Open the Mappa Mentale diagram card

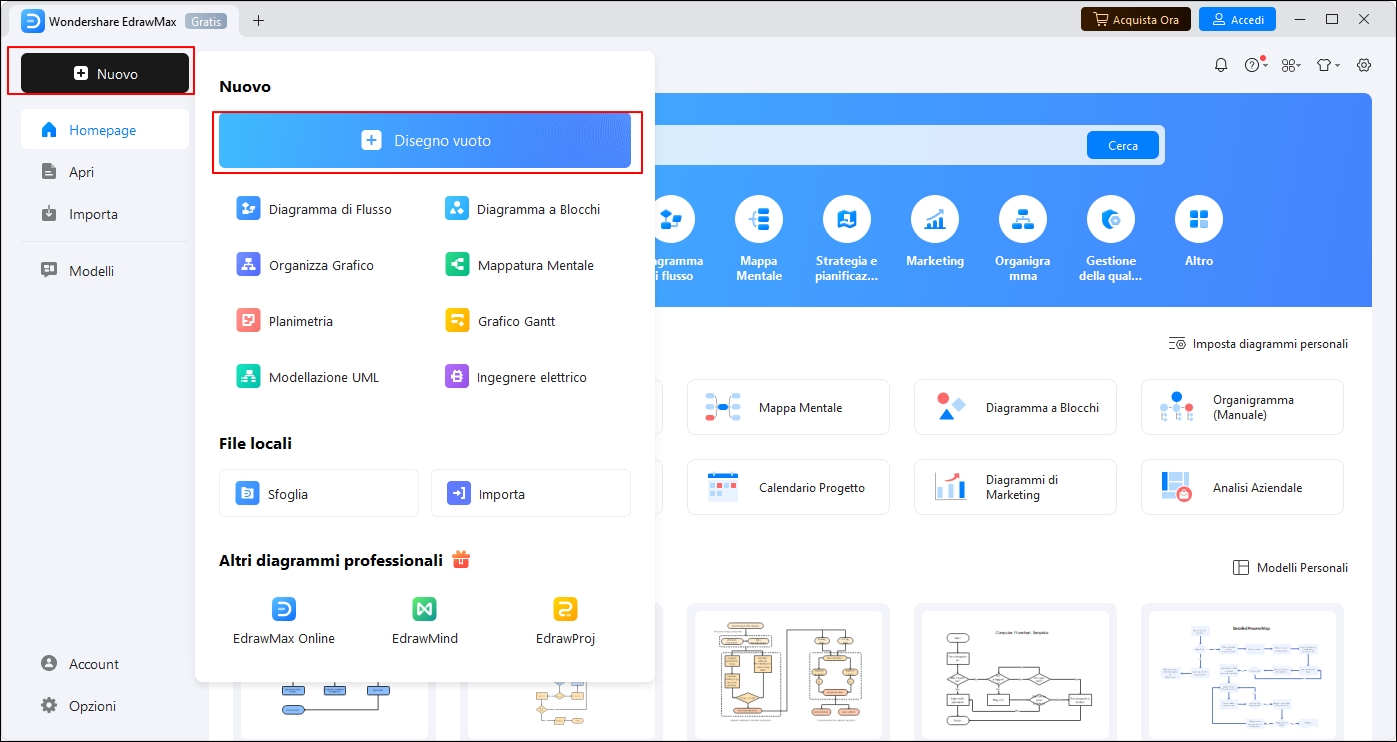click(788, 407)
